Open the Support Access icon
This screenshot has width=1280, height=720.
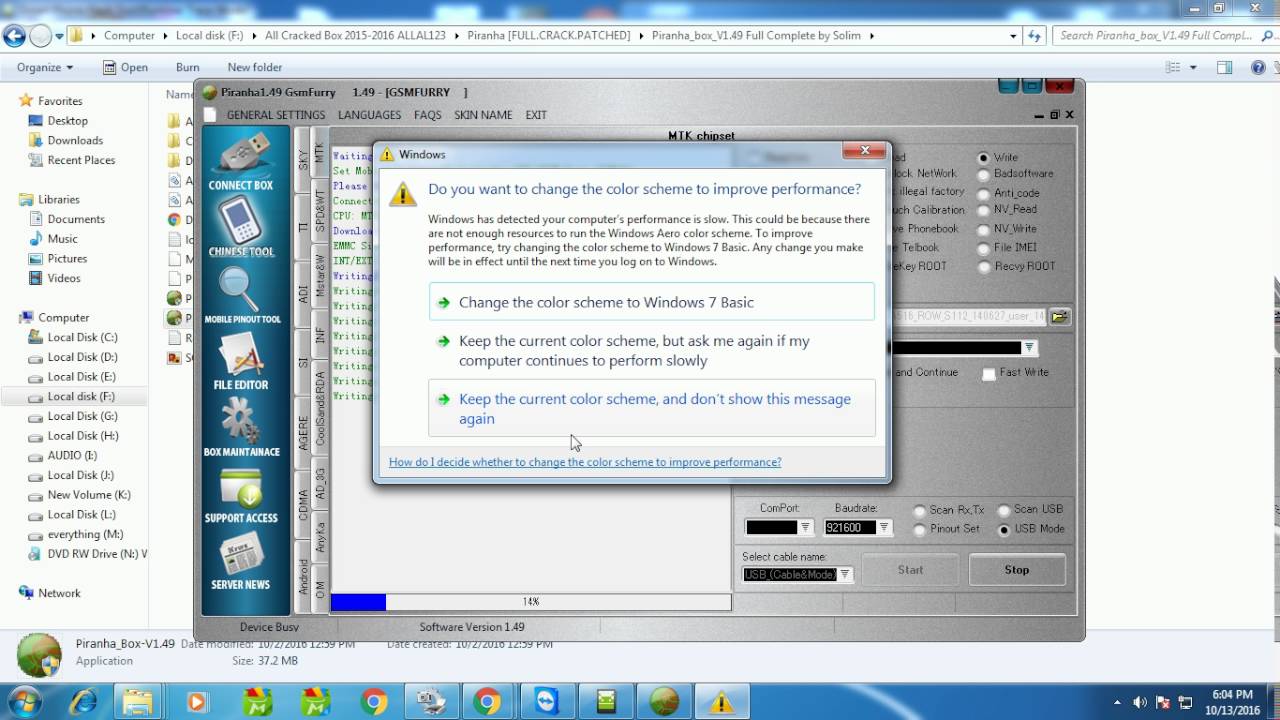[241, 495]
